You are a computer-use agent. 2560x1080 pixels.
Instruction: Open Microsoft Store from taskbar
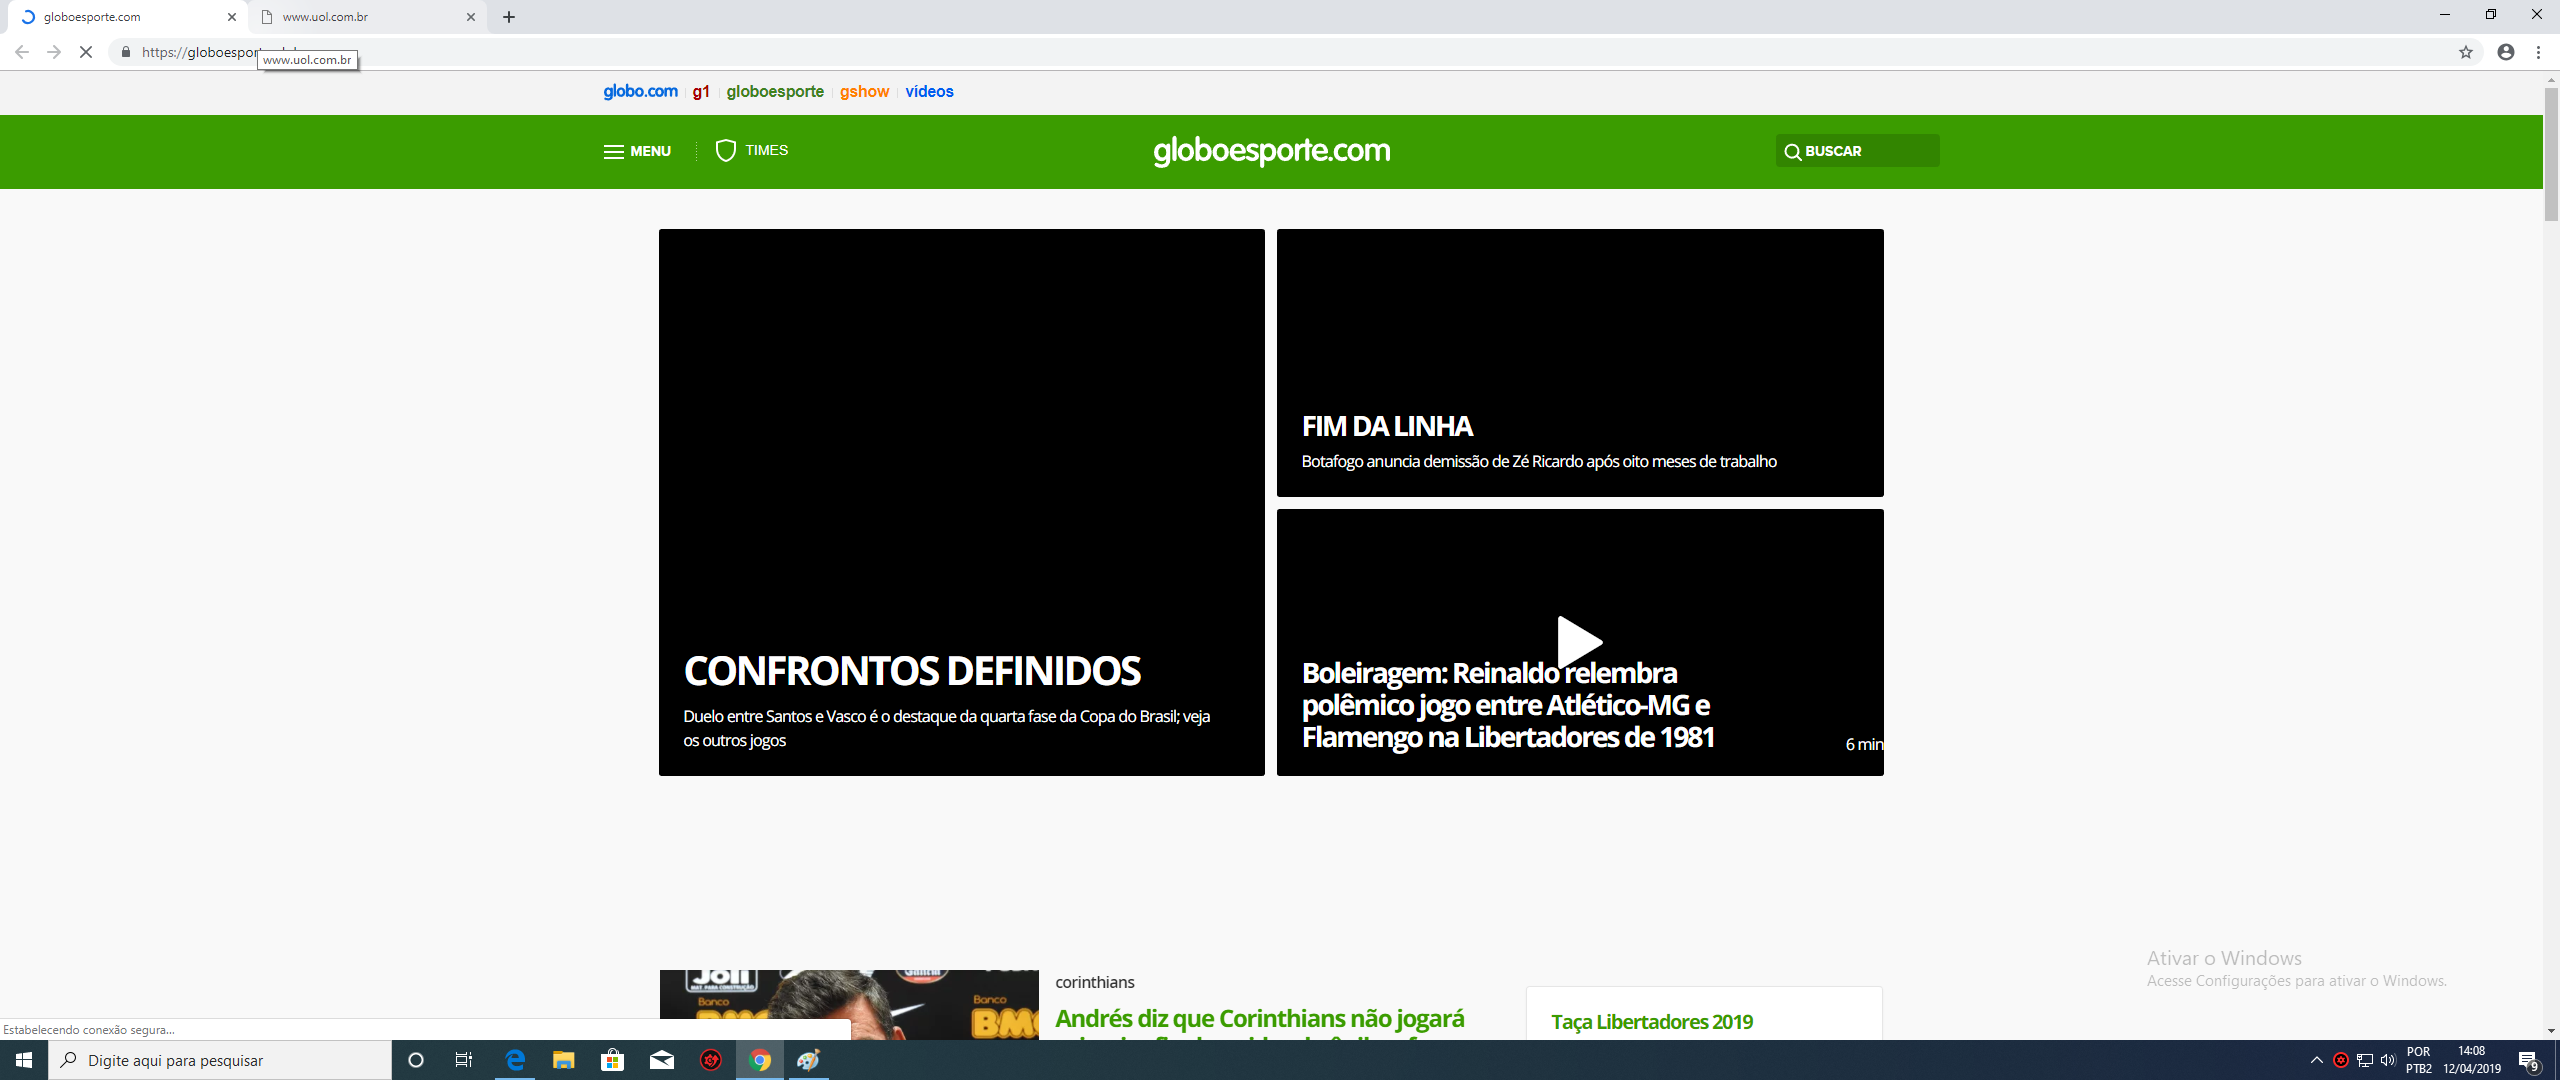[613, 1060]
